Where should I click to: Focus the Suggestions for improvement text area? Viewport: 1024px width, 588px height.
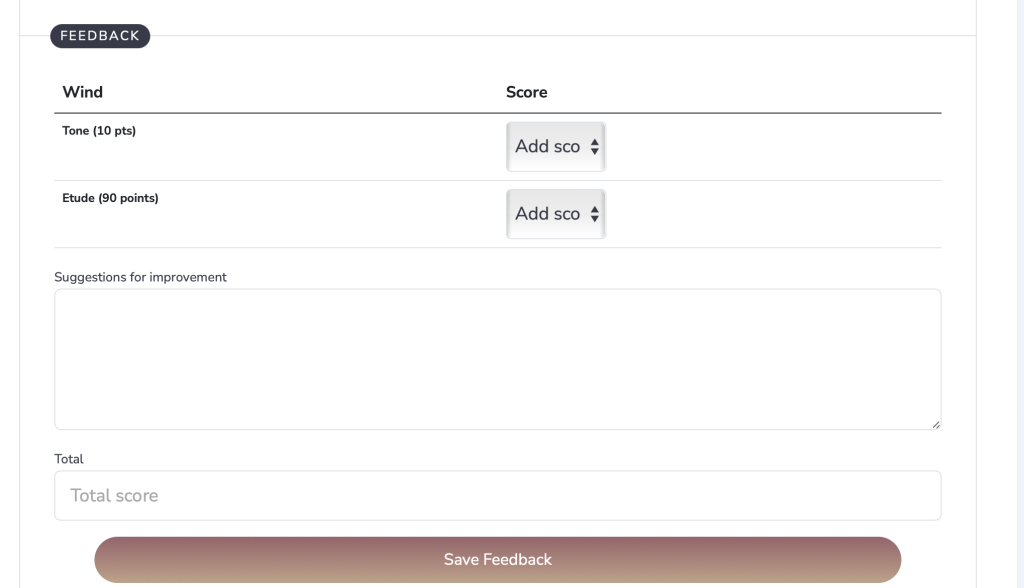pos(498,359)
